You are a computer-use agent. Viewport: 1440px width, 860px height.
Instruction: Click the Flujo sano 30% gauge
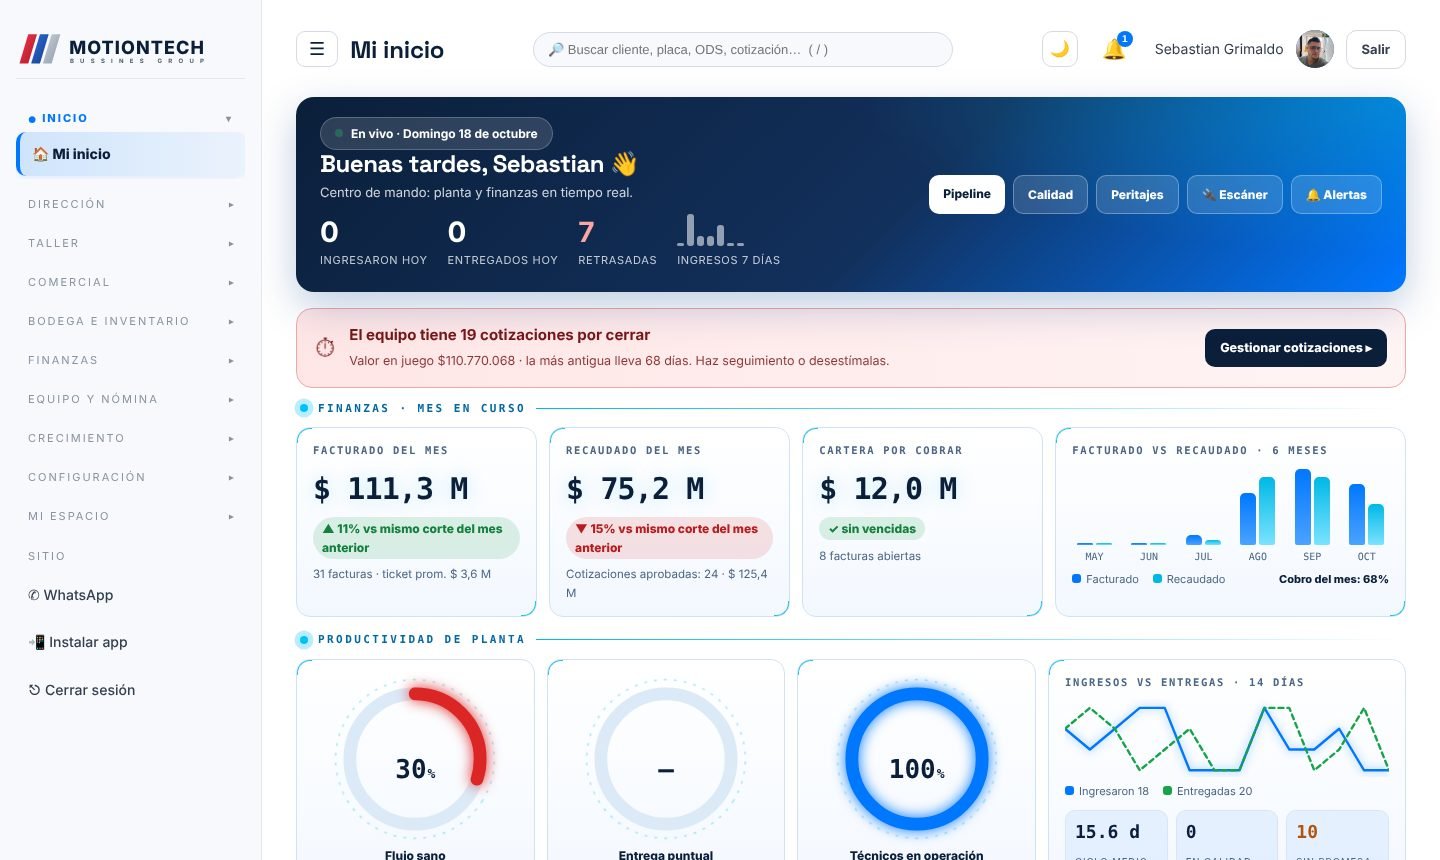pos(415,761)
